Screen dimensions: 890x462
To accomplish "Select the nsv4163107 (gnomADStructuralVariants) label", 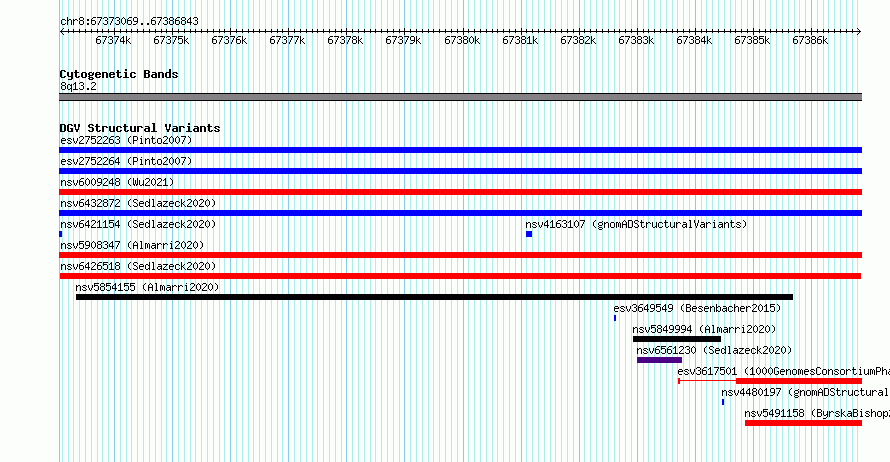I will (x=636, y=224).
